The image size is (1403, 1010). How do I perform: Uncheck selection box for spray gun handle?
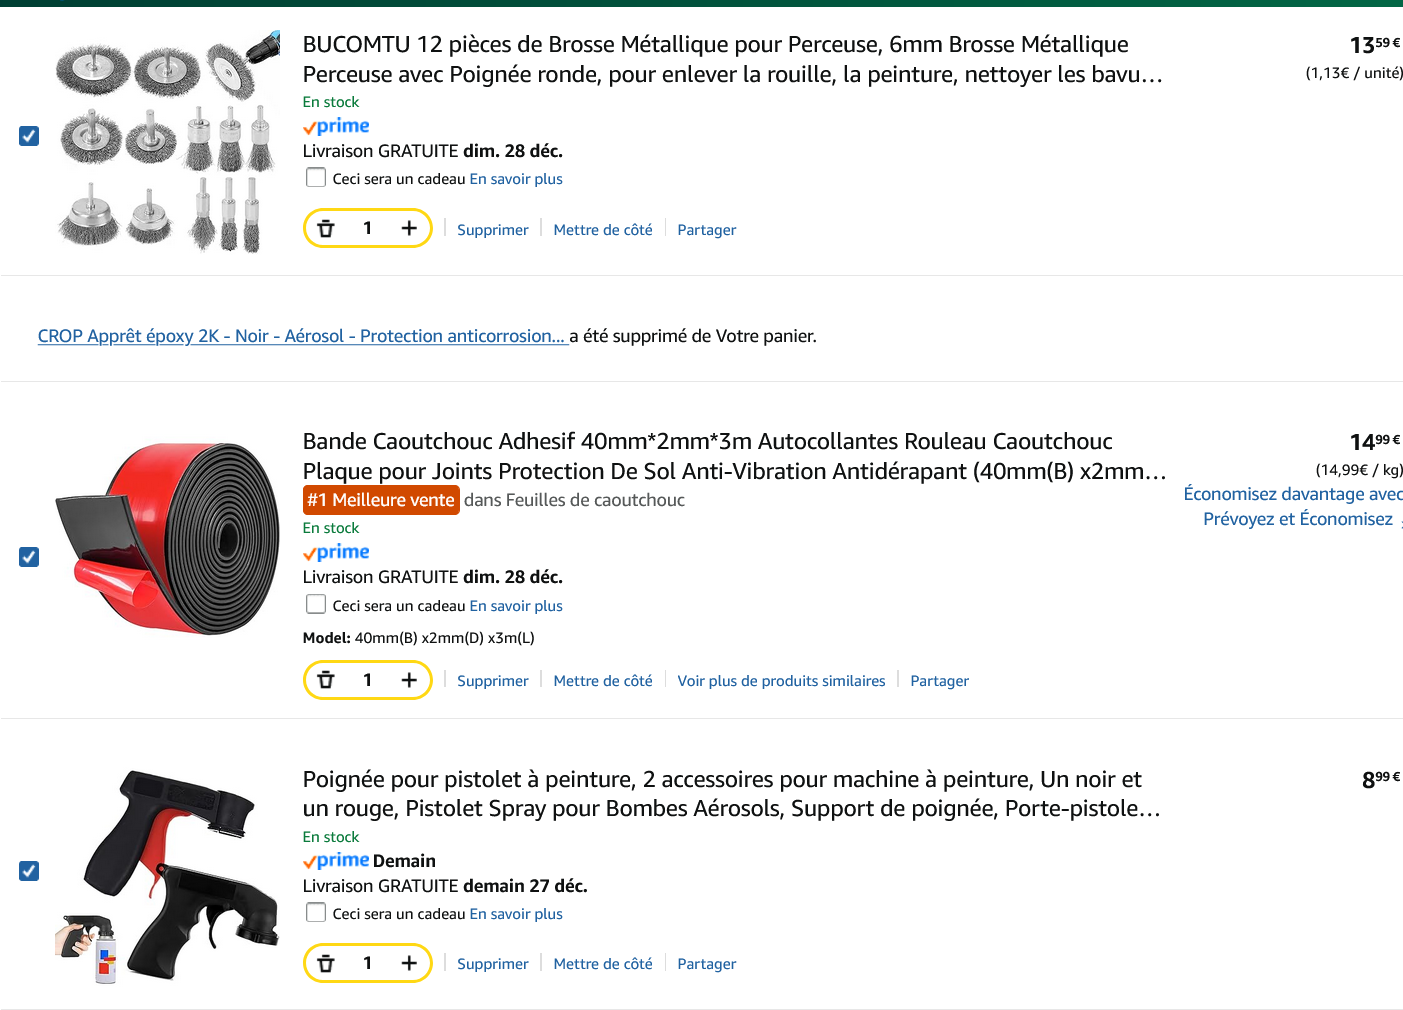click(x=29, y=871)
